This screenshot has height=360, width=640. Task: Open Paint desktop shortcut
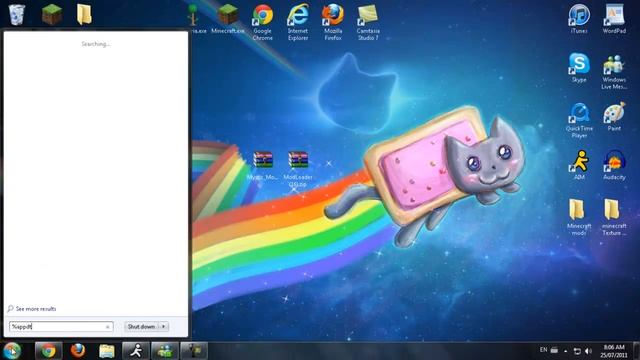tap(614, 117)
